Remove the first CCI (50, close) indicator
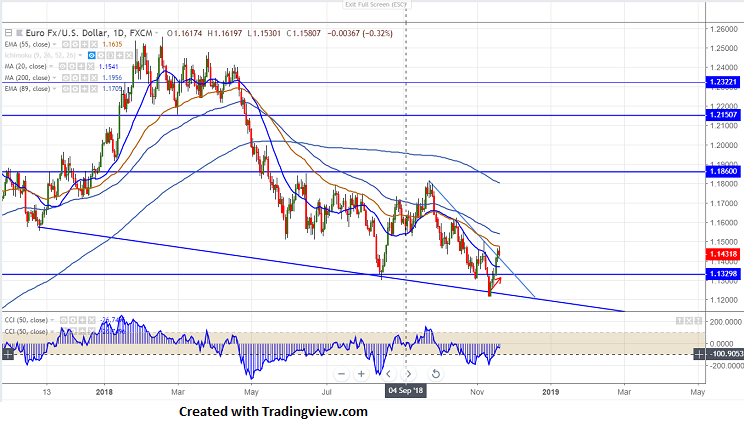Screen dimensions: 744x431 coord(92,320)
